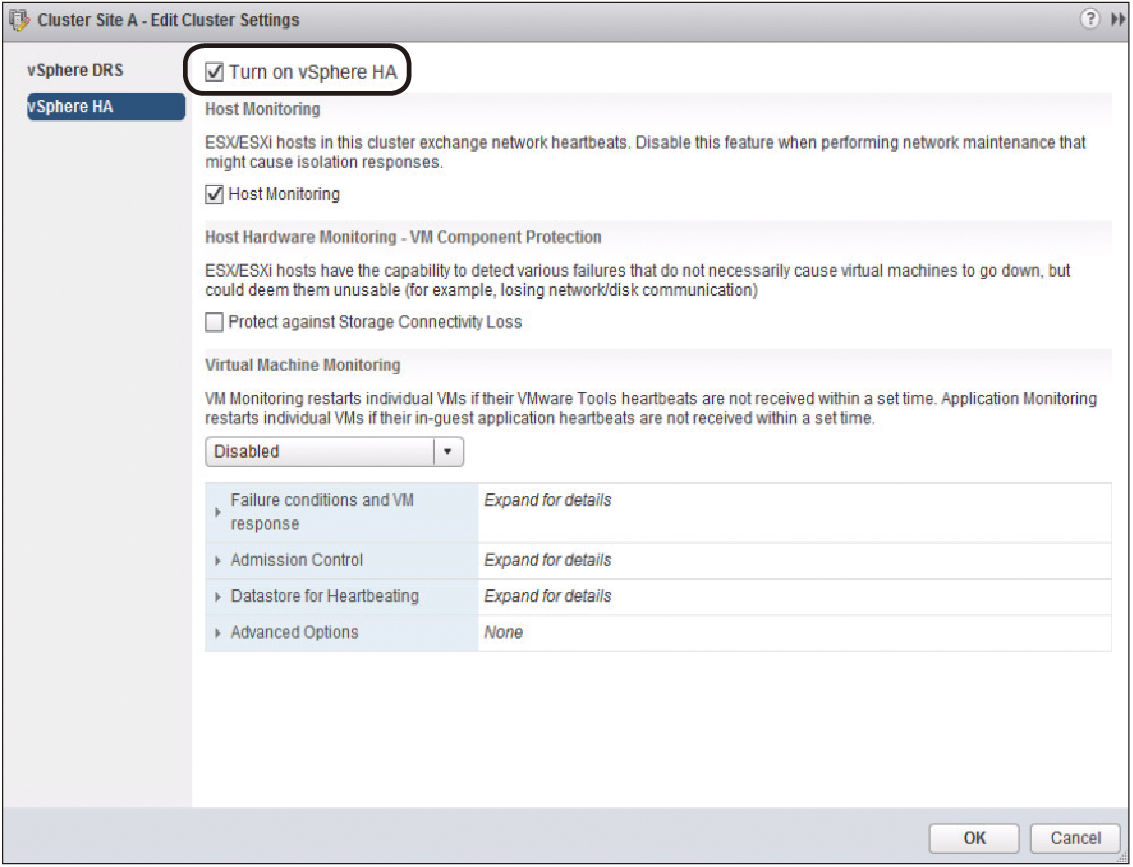This screenshot has height=867, width=1133.
Task: Click the OK button
Action: click(974, 838)
